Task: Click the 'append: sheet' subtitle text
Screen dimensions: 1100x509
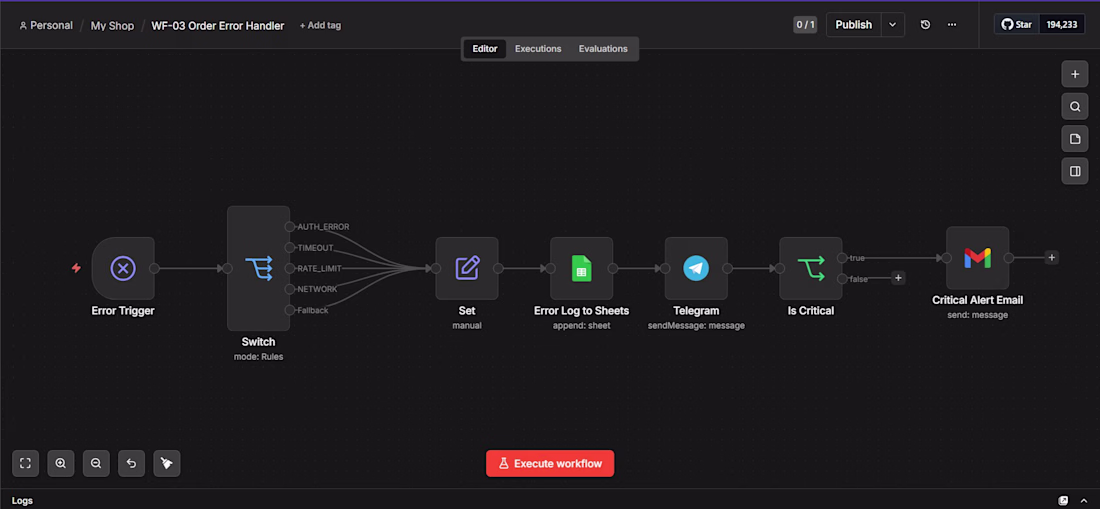Action: click(x=582, y=325)
